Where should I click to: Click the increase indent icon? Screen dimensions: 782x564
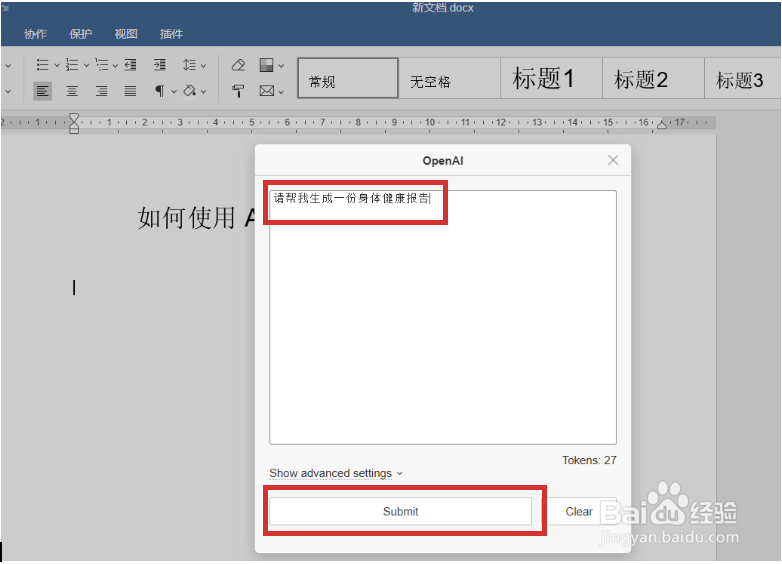(x=160, y=65)
